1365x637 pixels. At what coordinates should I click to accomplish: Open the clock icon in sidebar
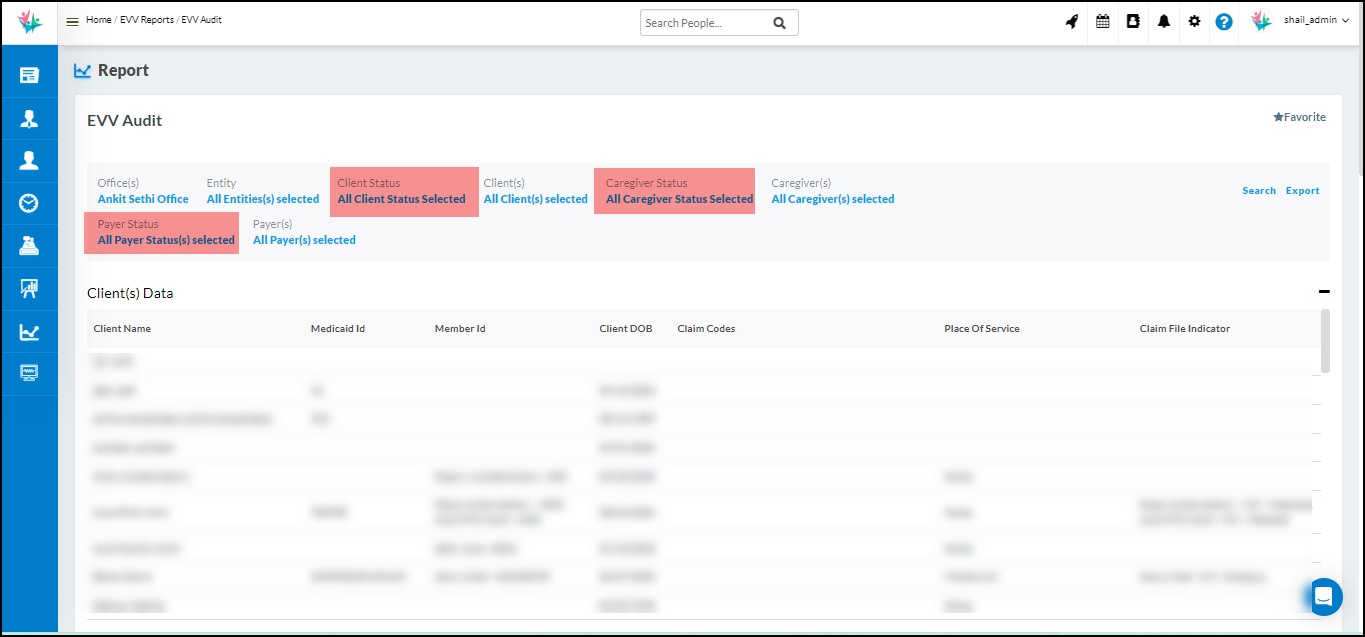coord(29,203)
